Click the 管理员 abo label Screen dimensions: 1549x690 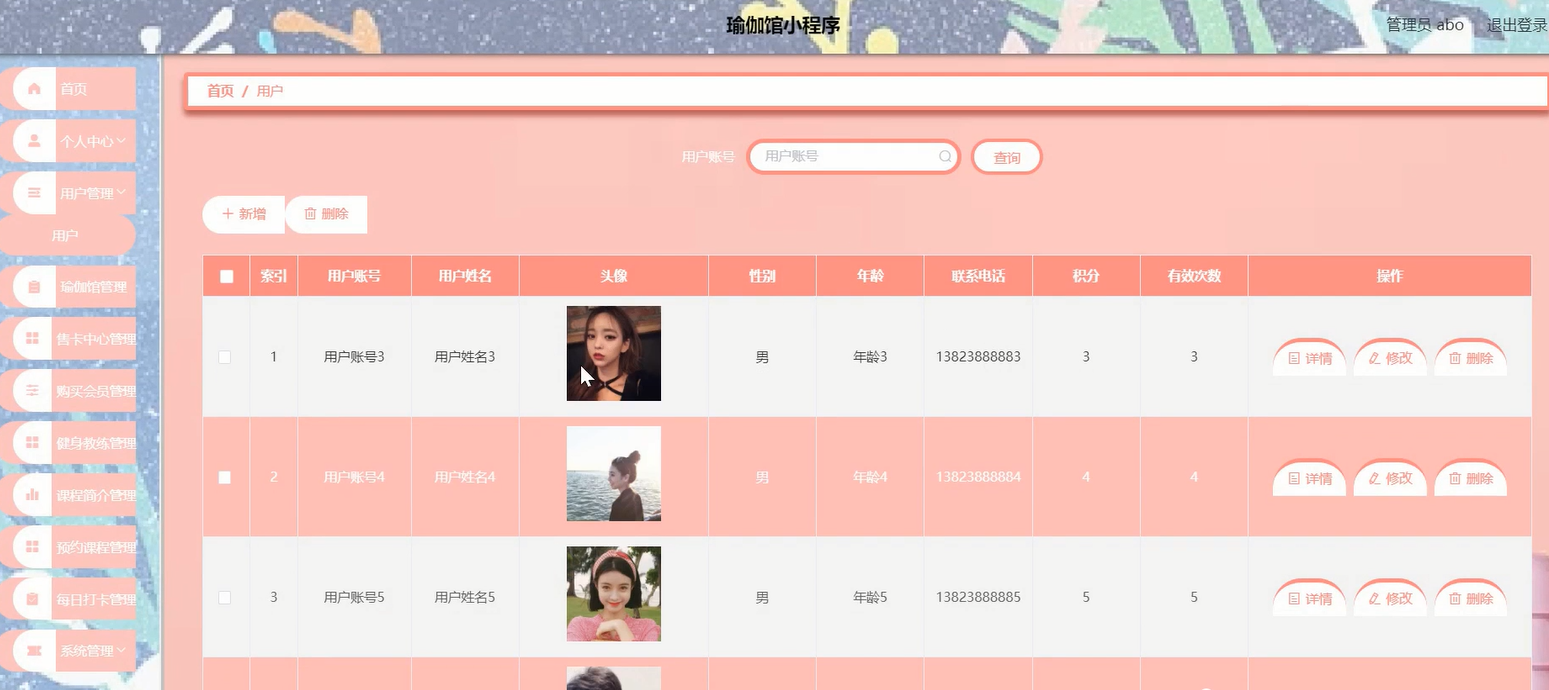tap(1425, 25)
